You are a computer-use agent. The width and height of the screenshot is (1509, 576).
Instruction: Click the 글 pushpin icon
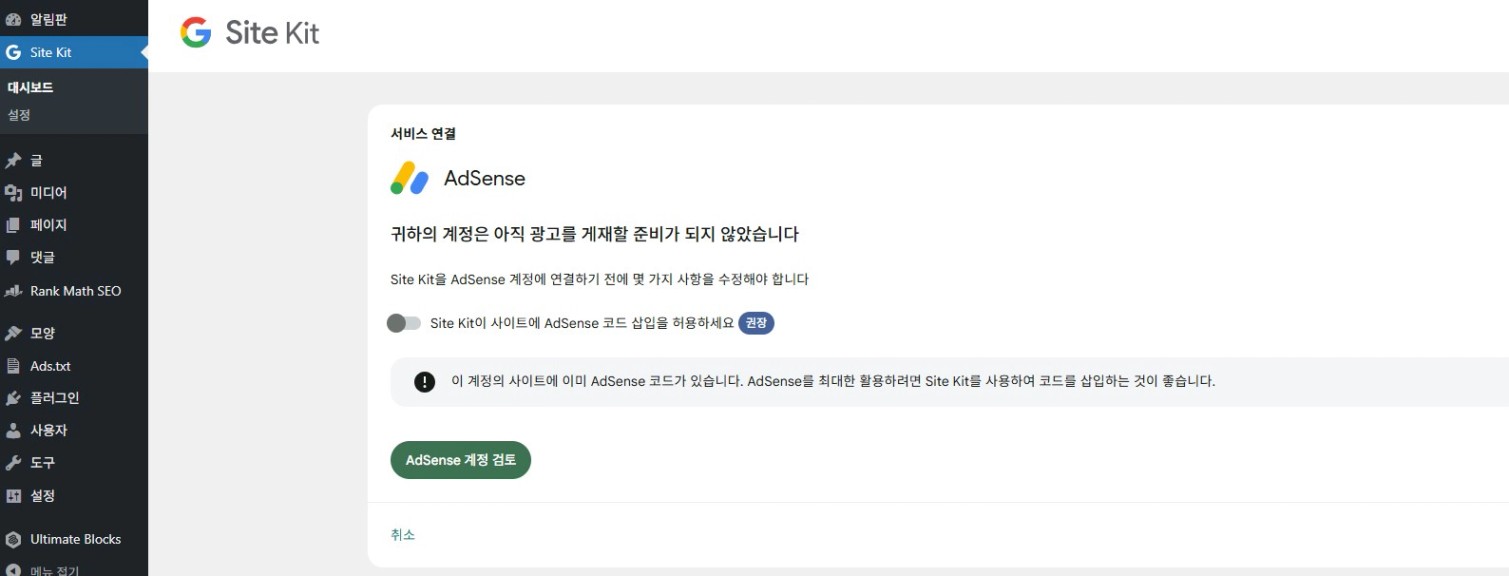point(13,160)
